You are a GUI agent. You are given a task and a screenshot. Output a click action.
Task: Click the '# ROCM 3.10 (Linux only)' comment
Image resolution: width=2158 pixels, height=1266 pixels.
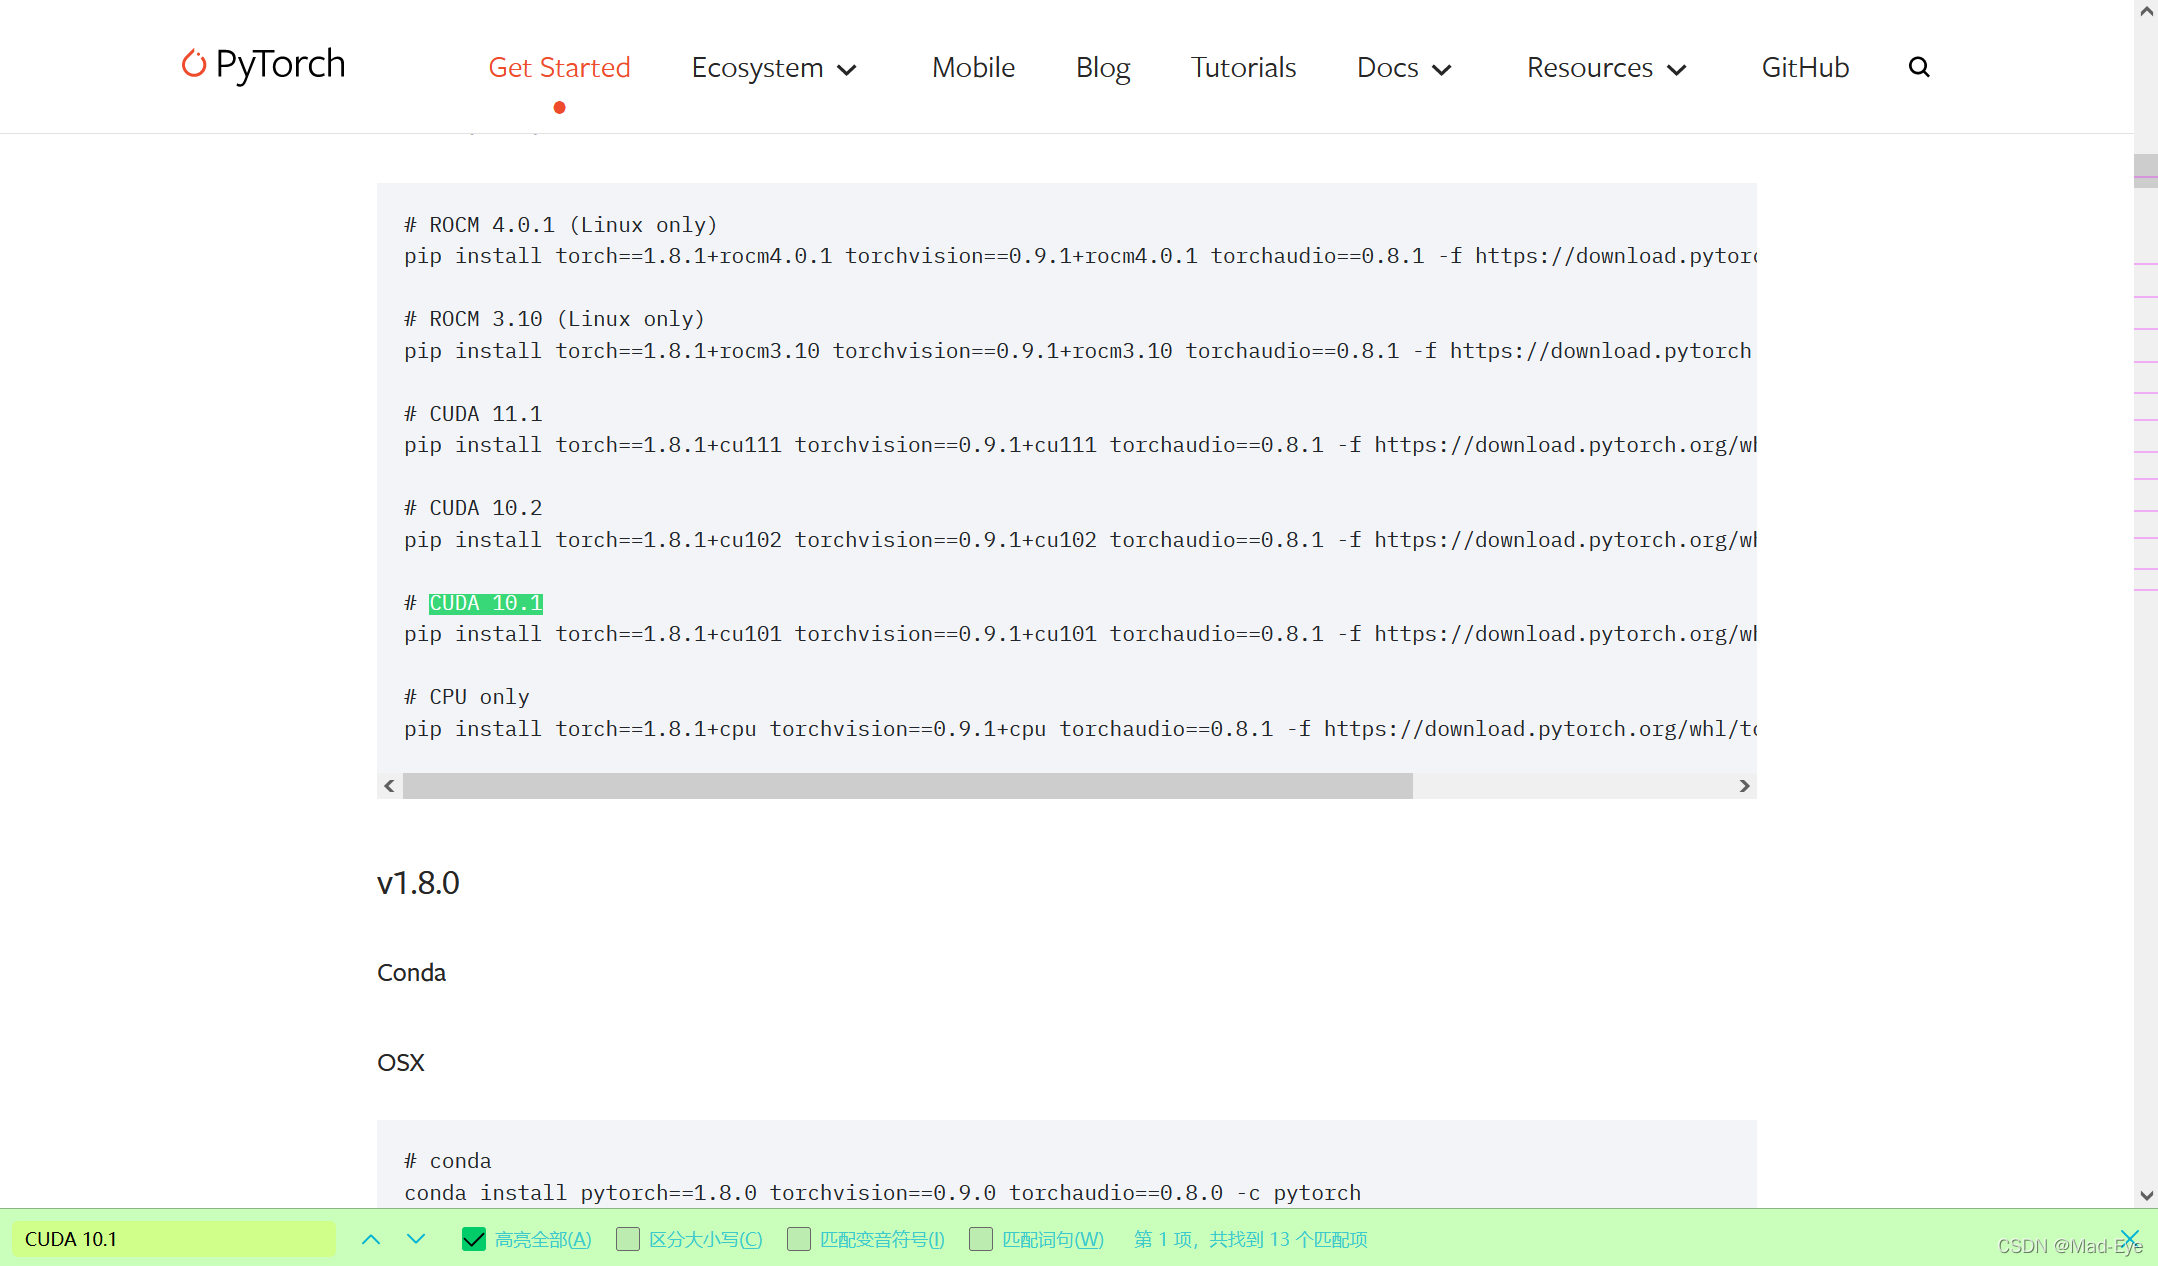pyautogui.click(x=555, y=319)
